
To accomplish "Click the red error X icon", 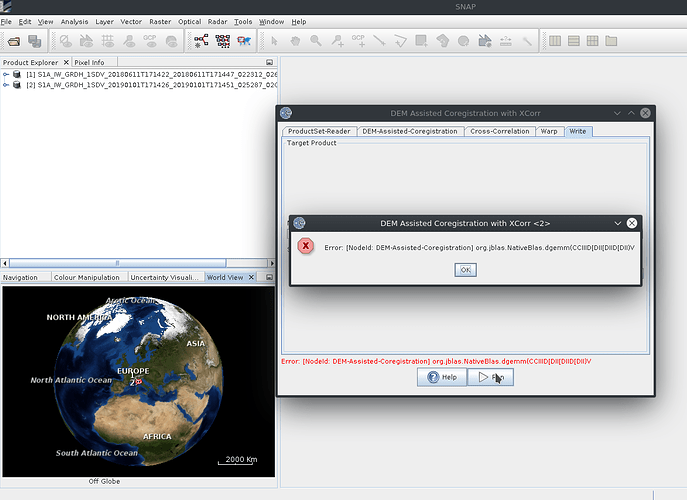I will [305, 246].
